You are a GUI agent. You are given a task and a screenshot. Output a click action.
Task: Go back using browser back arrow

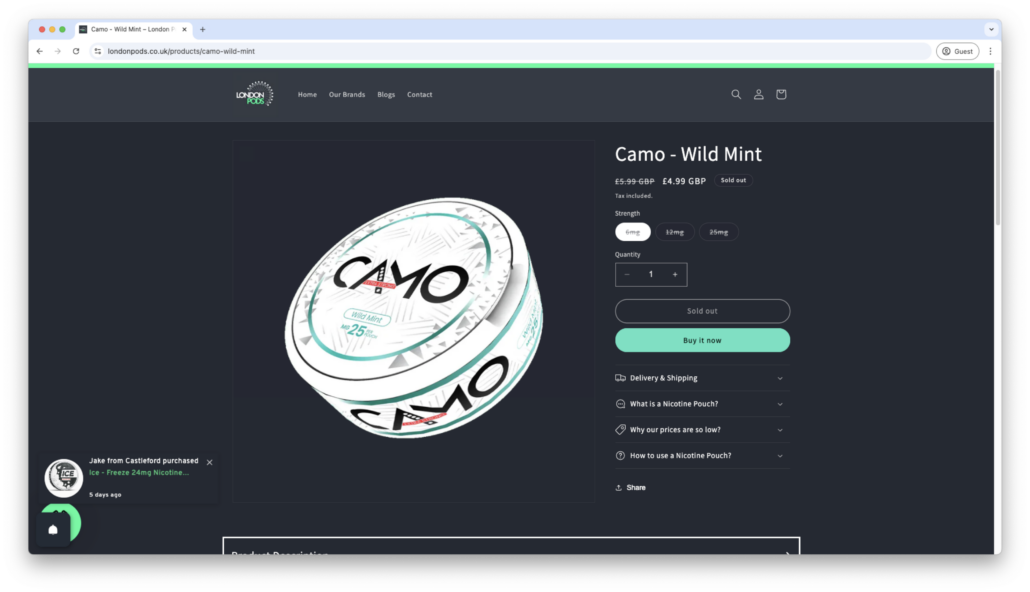(39, 51)
